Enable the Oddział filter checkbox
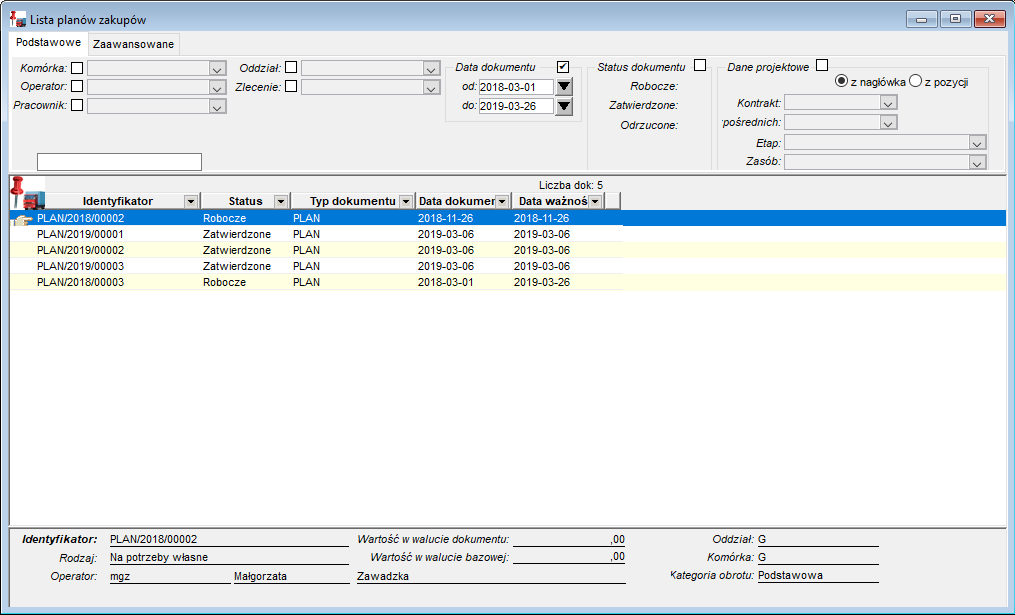Image resolution: width=1015 pixels, height=615 pixels. (291, 67)
